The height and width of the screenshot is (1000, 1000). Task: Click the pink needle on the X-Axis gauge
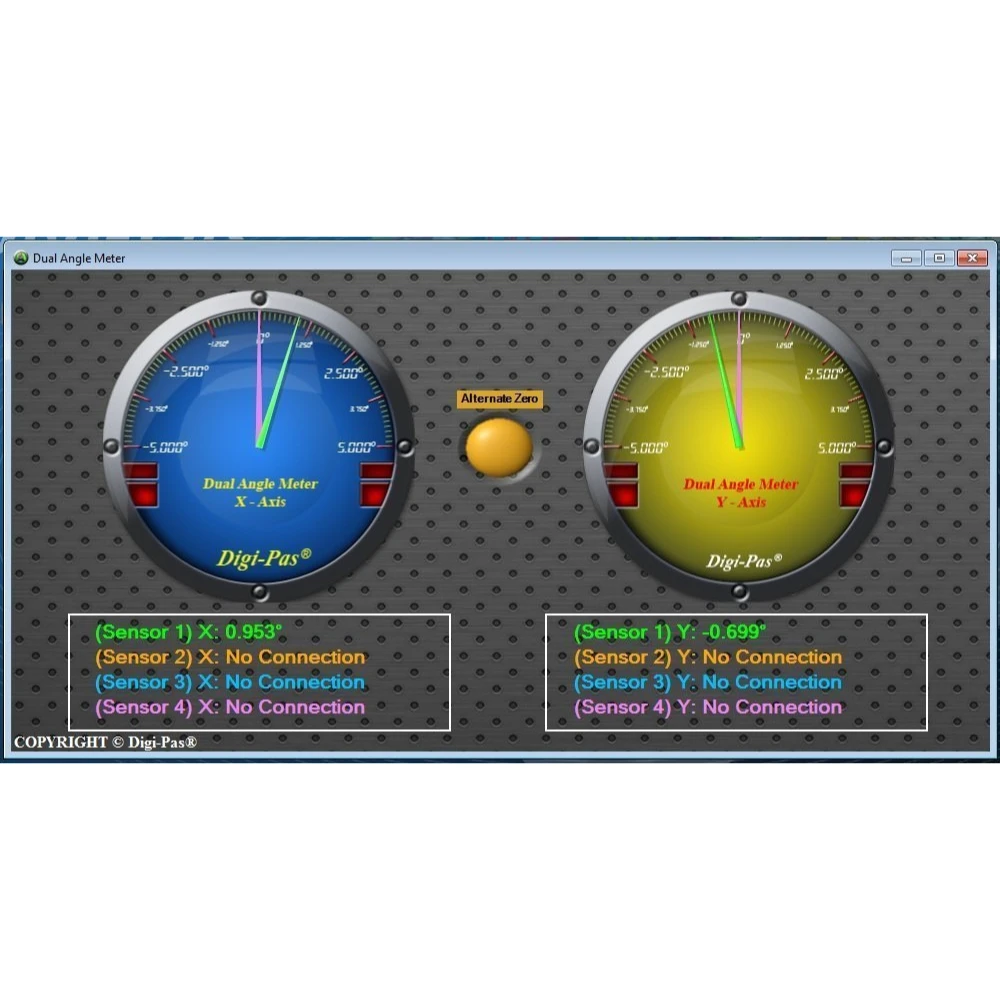coord(260,379)
